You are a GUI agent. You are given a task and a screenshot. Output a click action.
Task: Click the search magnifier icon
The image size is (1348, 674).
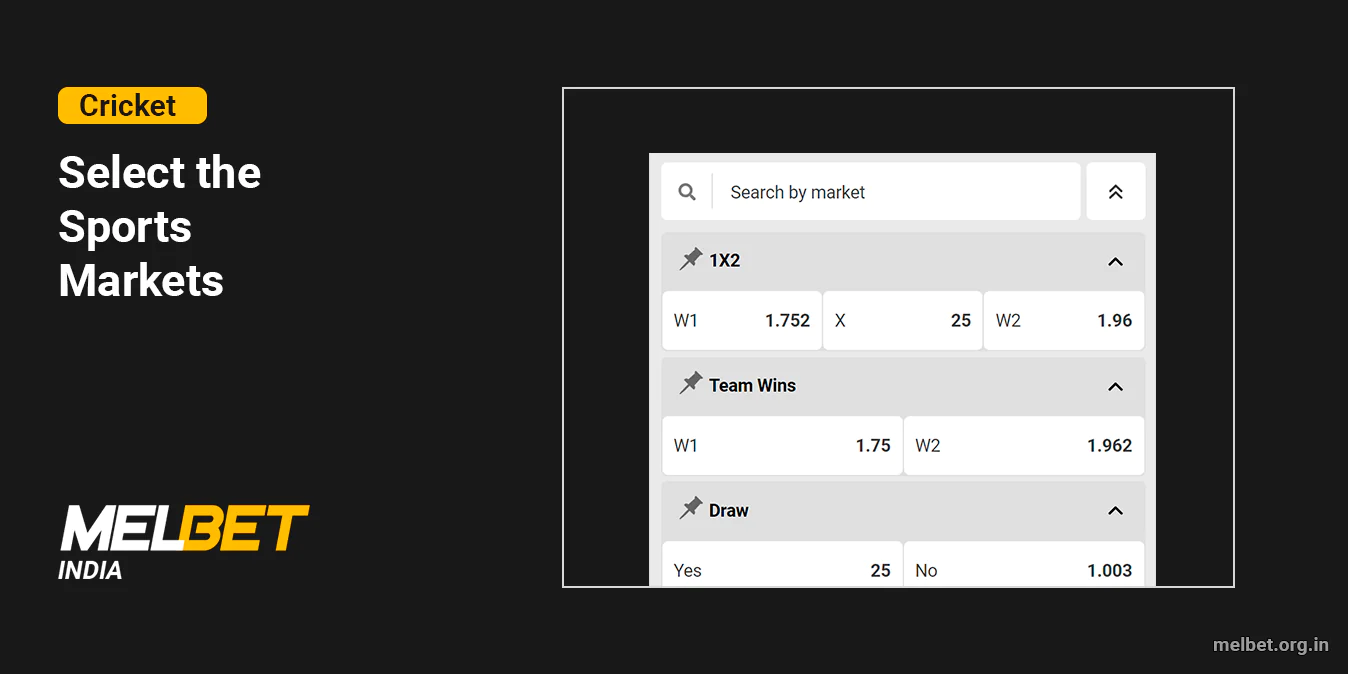[686, 191]
